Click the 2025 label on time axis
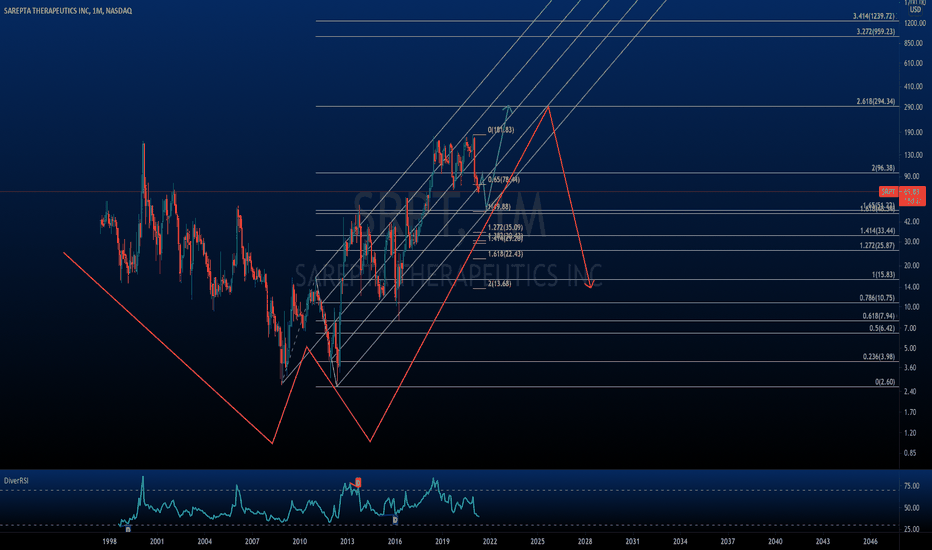 click(537, 542)
